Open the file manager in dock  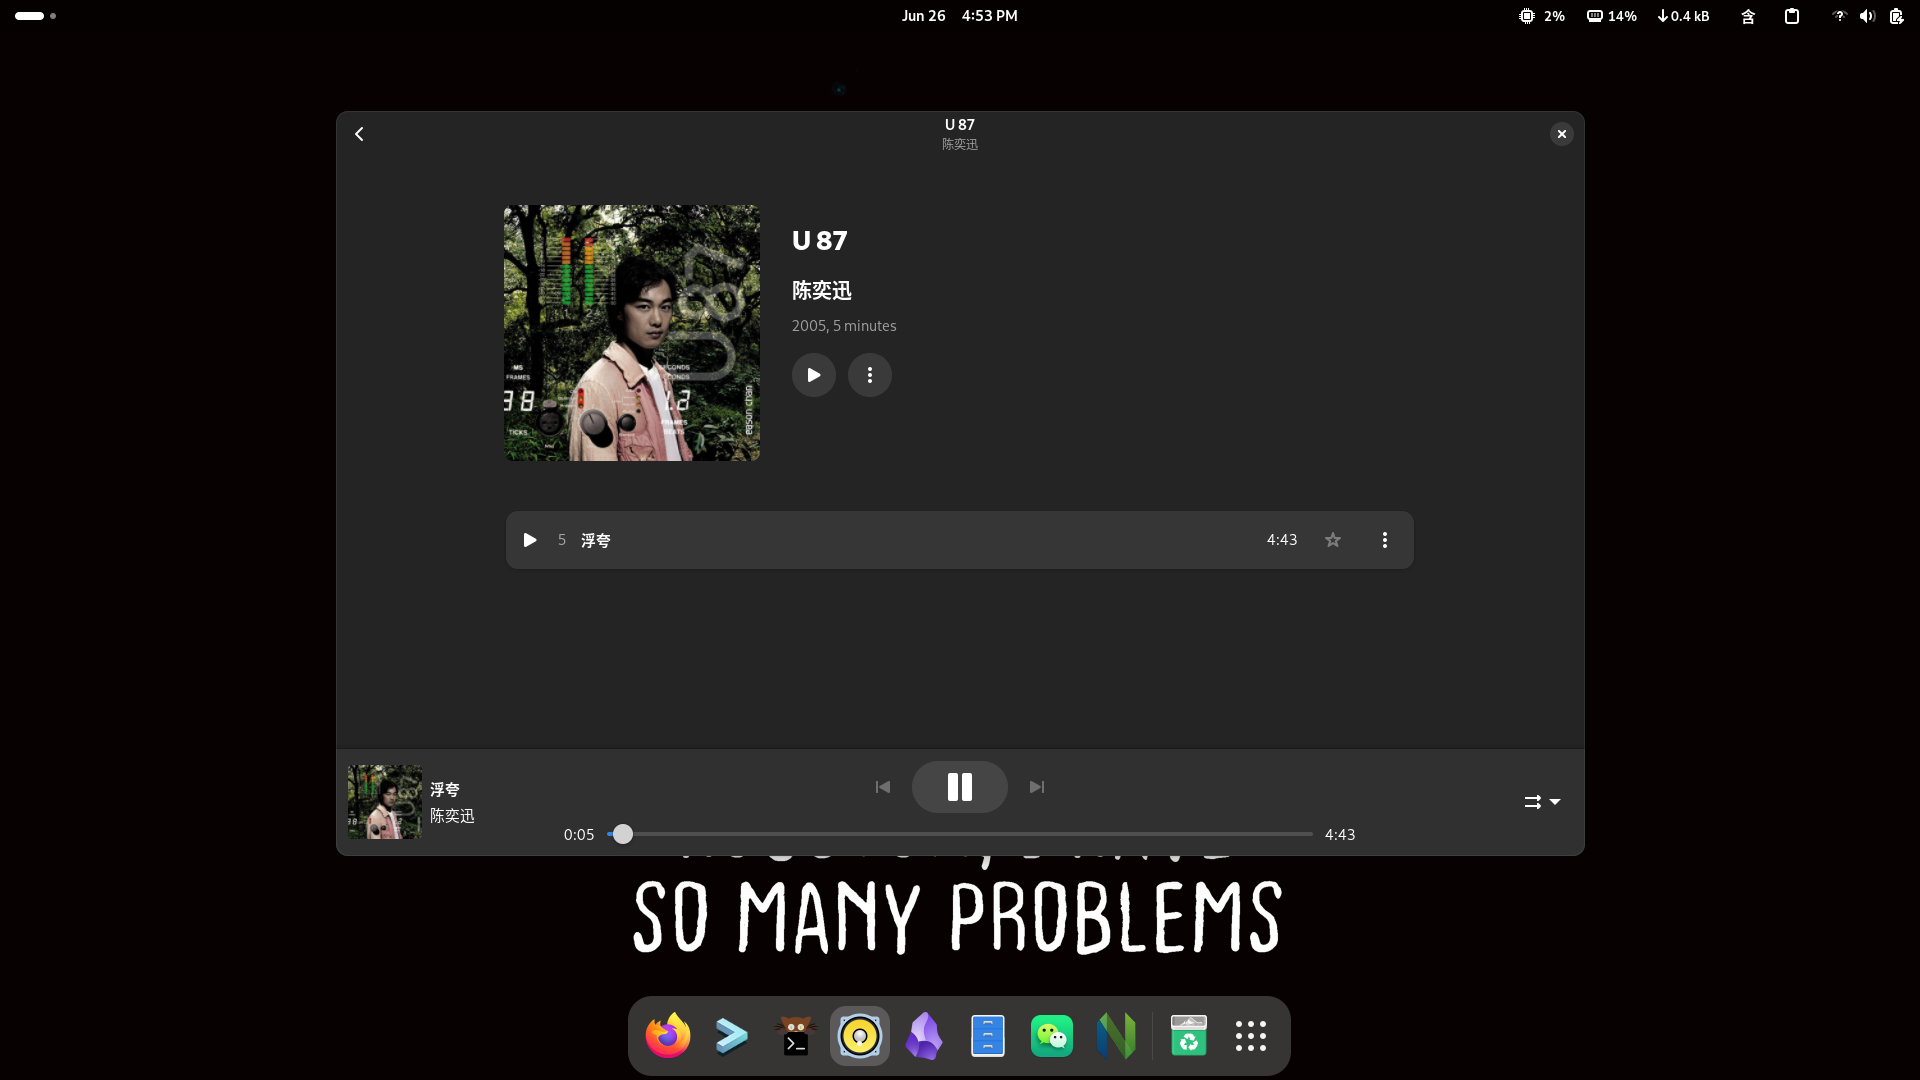pos(988,1036)
